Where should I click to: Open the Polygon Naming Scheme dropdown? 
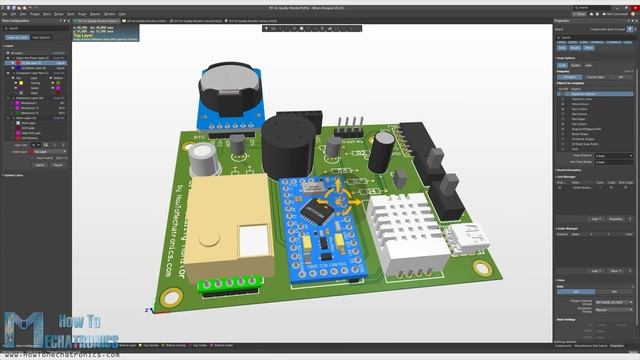tap(614, 302)
